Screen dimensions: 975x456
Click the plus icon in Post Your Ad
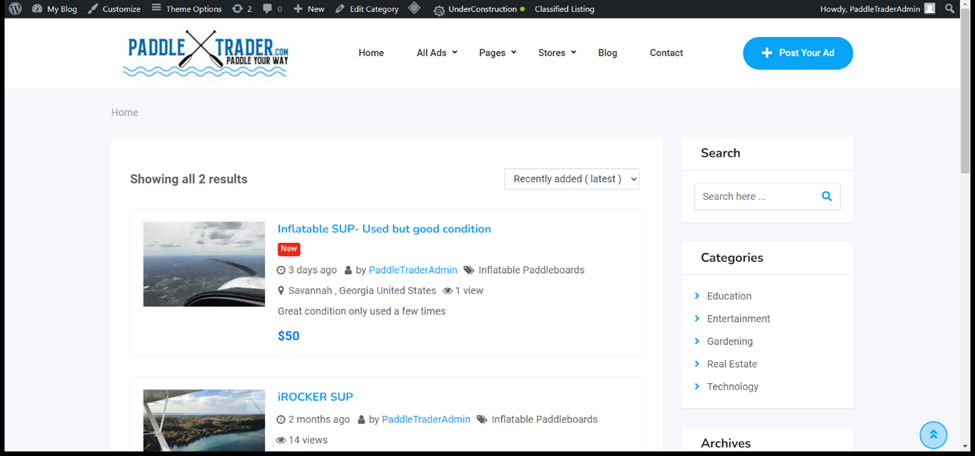(x=767, y=53)
